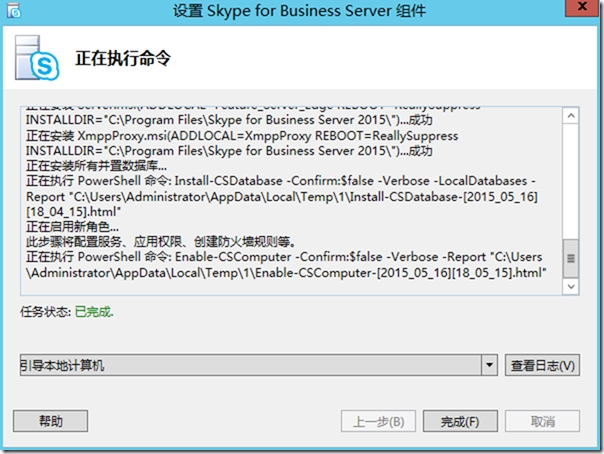Screen dimensions: 604x454
Task: Close the Skype for Business setup window
Action: coord(582,7)
